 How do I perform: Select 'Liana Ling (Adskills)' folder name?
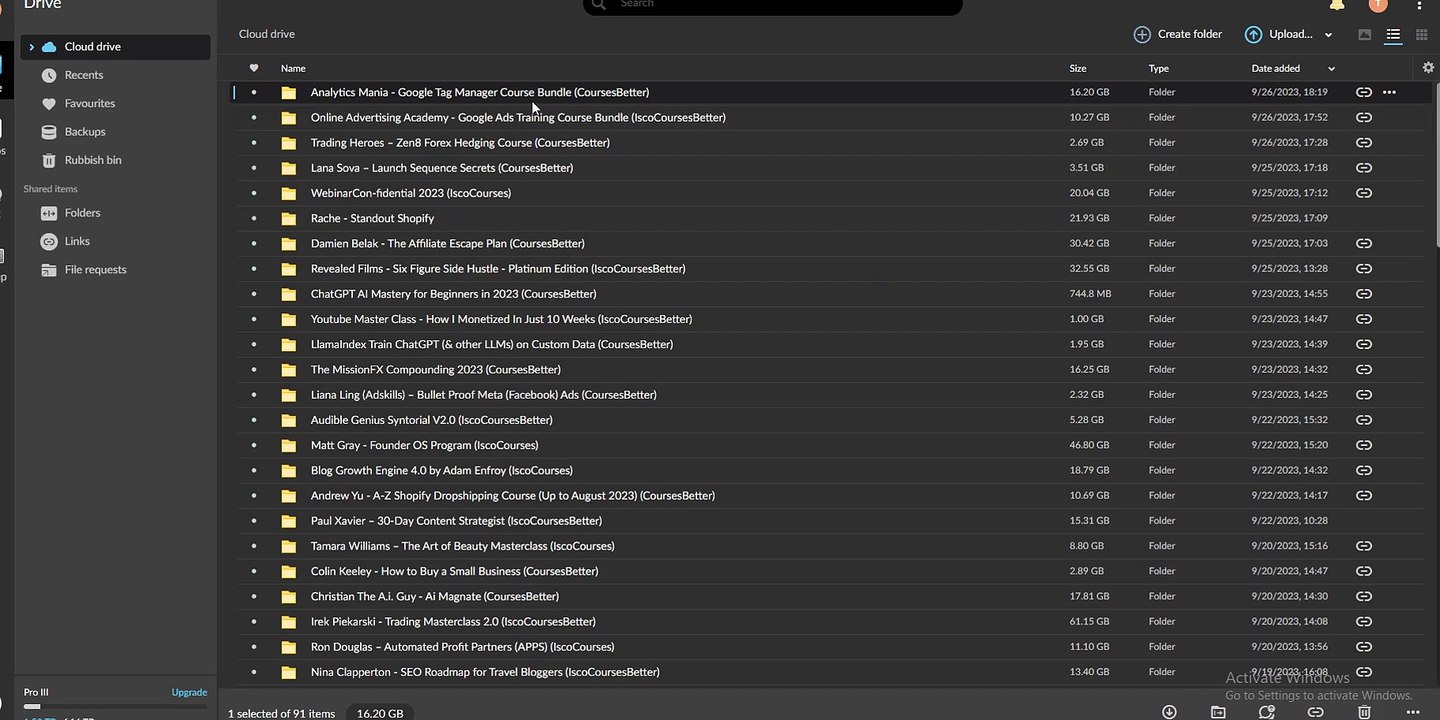pyautogui.click(x=484, y=395)
